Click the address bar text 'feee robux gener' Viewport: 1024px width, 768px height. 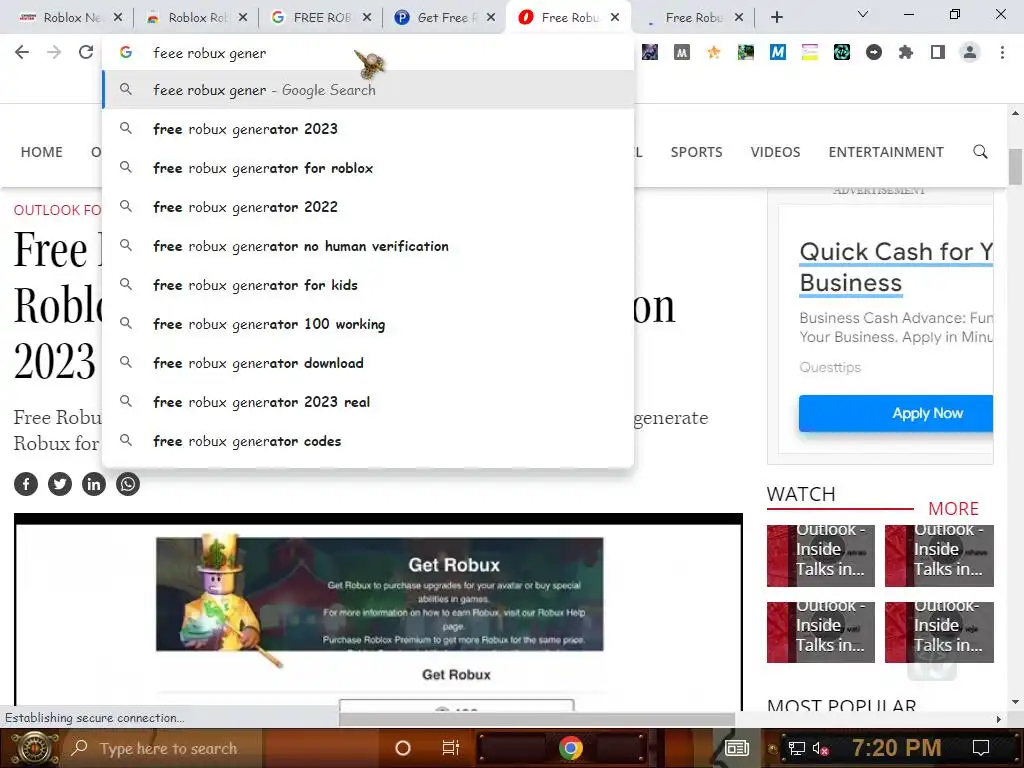[210, 53]
